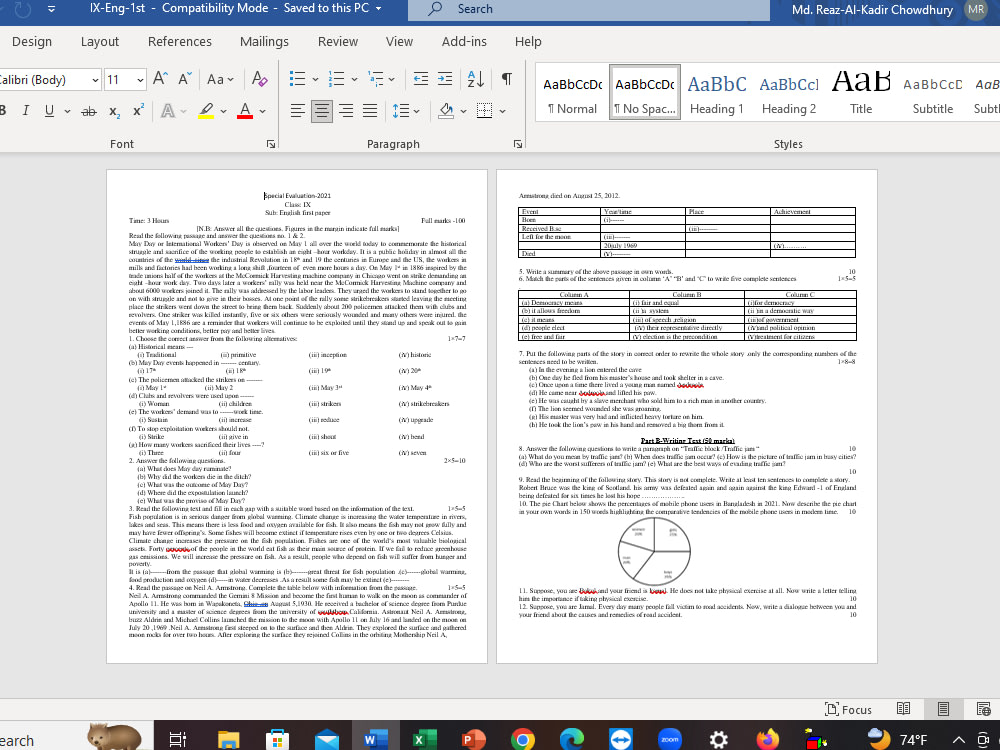Open Google Chrome from taskbar
The image size is (1000, 750).
click(x=523, y=740)
